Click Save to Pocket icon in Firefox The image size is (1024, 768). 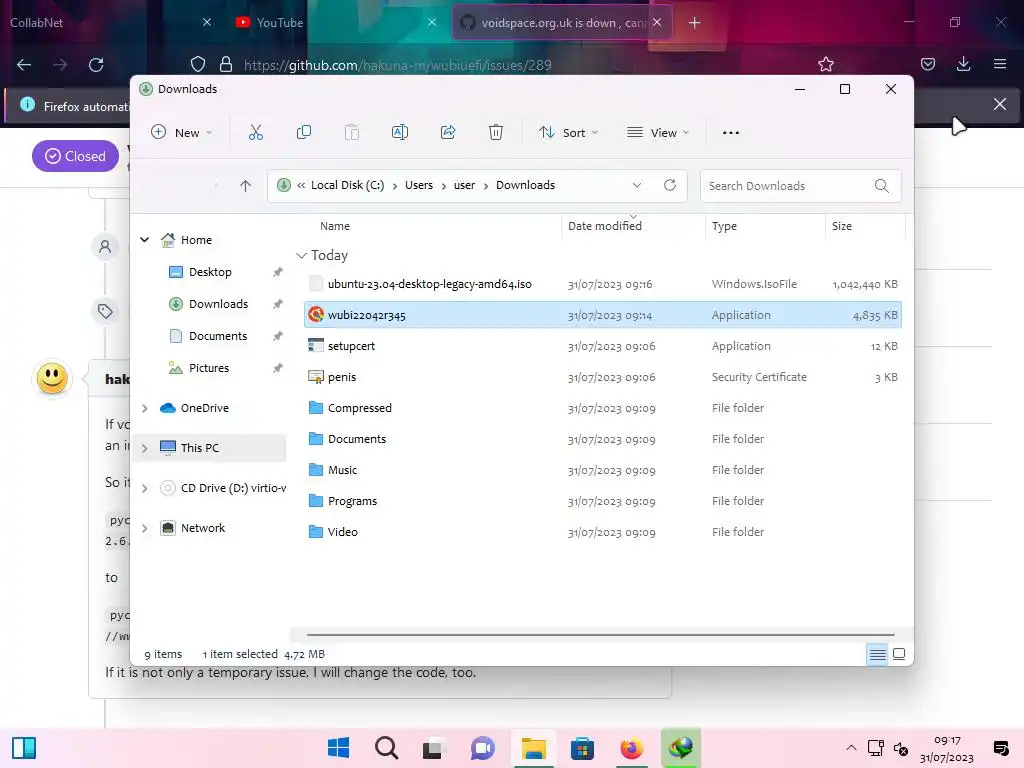point(927,64)
